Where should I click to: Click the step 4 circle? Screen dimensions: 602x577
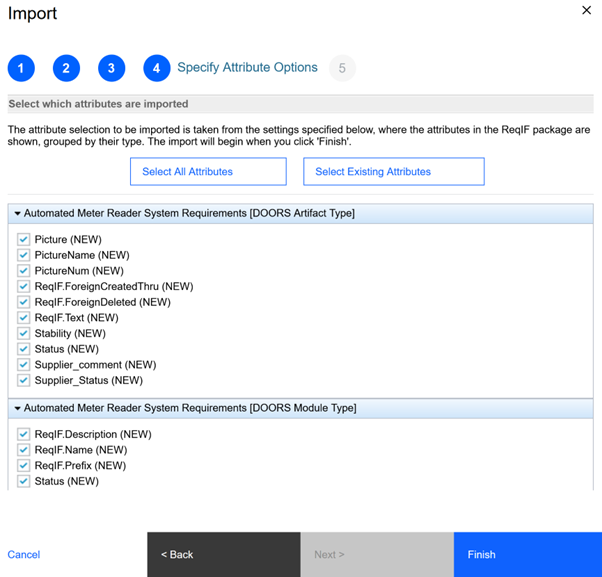click(x=157, y=68)
